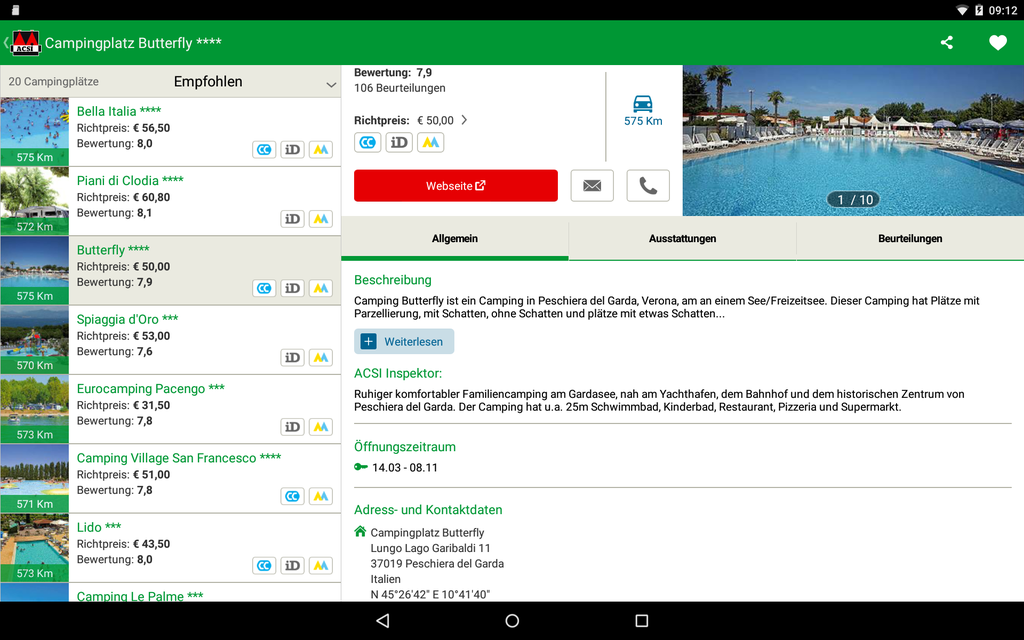The image size is (1024, 640).
Task: Tap the pool photo gallery image
Action: coord(853,140)
